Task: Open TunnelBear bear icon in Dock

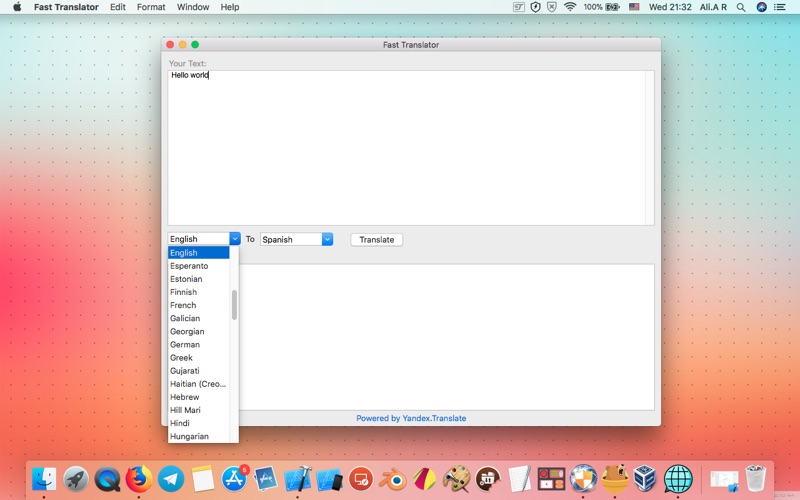Action: click(615, 479)
